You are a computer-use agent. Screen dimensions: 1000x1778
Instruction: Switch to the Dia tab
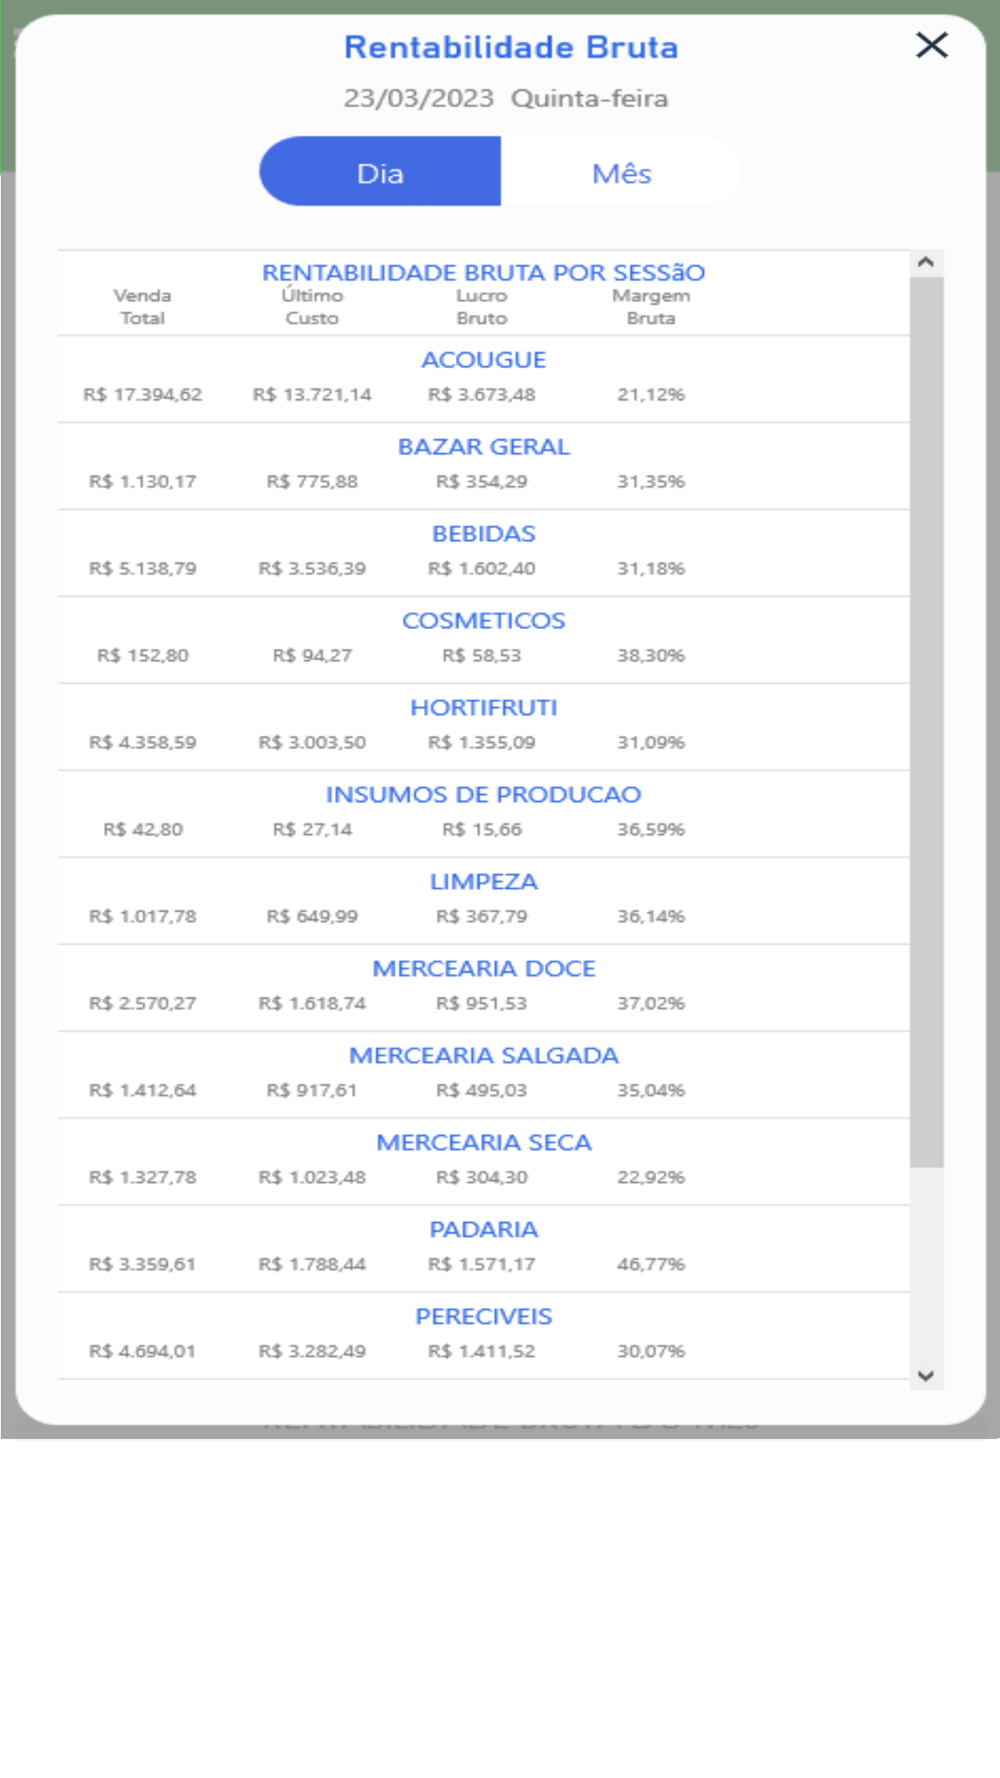coord(380,172)
